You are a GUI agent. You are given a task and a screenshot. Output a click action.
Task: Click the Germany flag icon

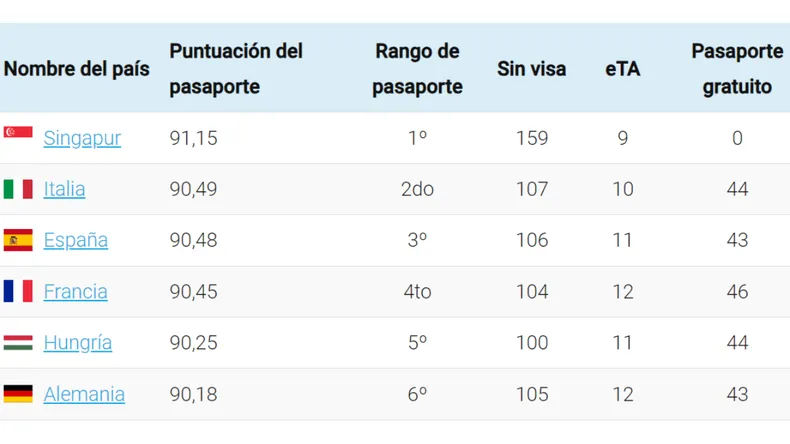click(18, 394)
